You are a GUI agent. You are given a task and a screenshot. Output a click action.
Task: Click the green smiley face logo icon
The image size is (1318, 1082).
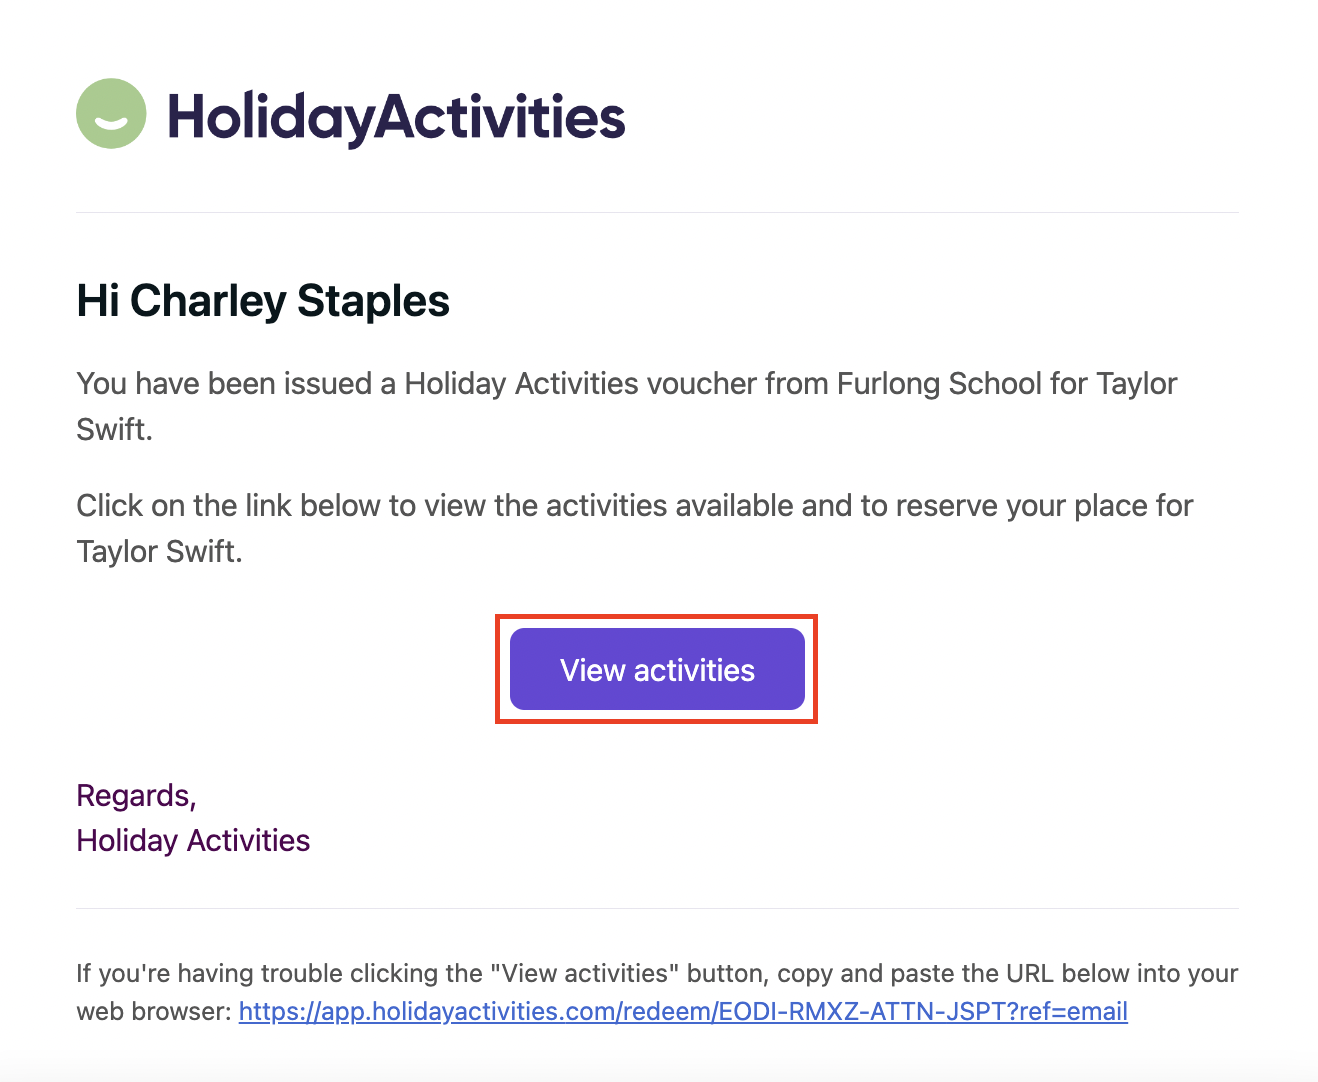111,114
